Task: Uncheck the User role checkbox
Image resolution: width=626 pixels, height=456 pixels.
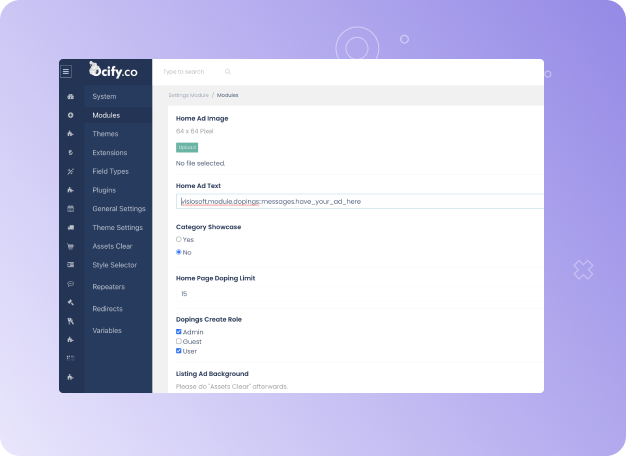Action: (x=179, y=351)
